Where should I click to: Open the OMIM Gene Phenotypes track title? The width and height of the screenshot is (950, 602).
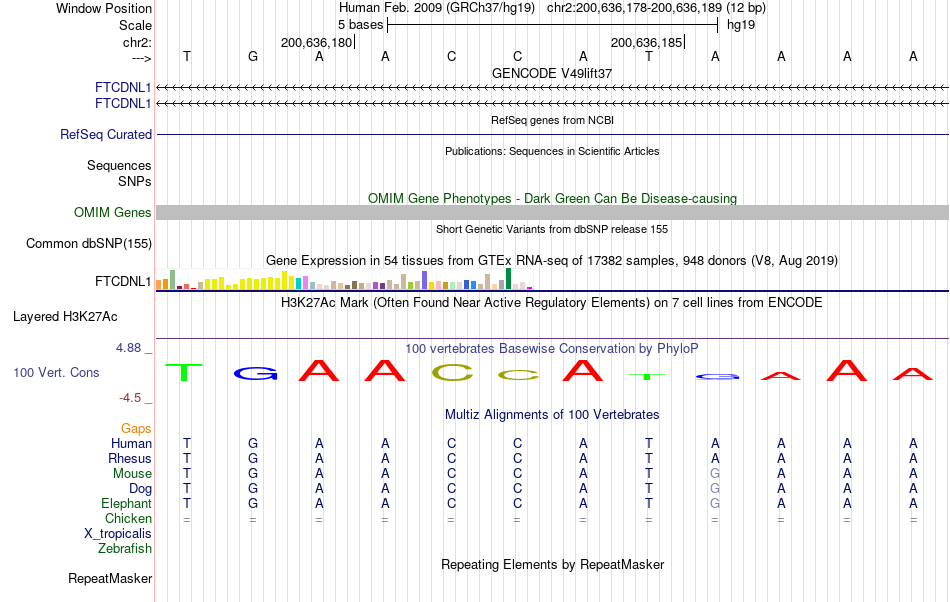tap(552, 199)
